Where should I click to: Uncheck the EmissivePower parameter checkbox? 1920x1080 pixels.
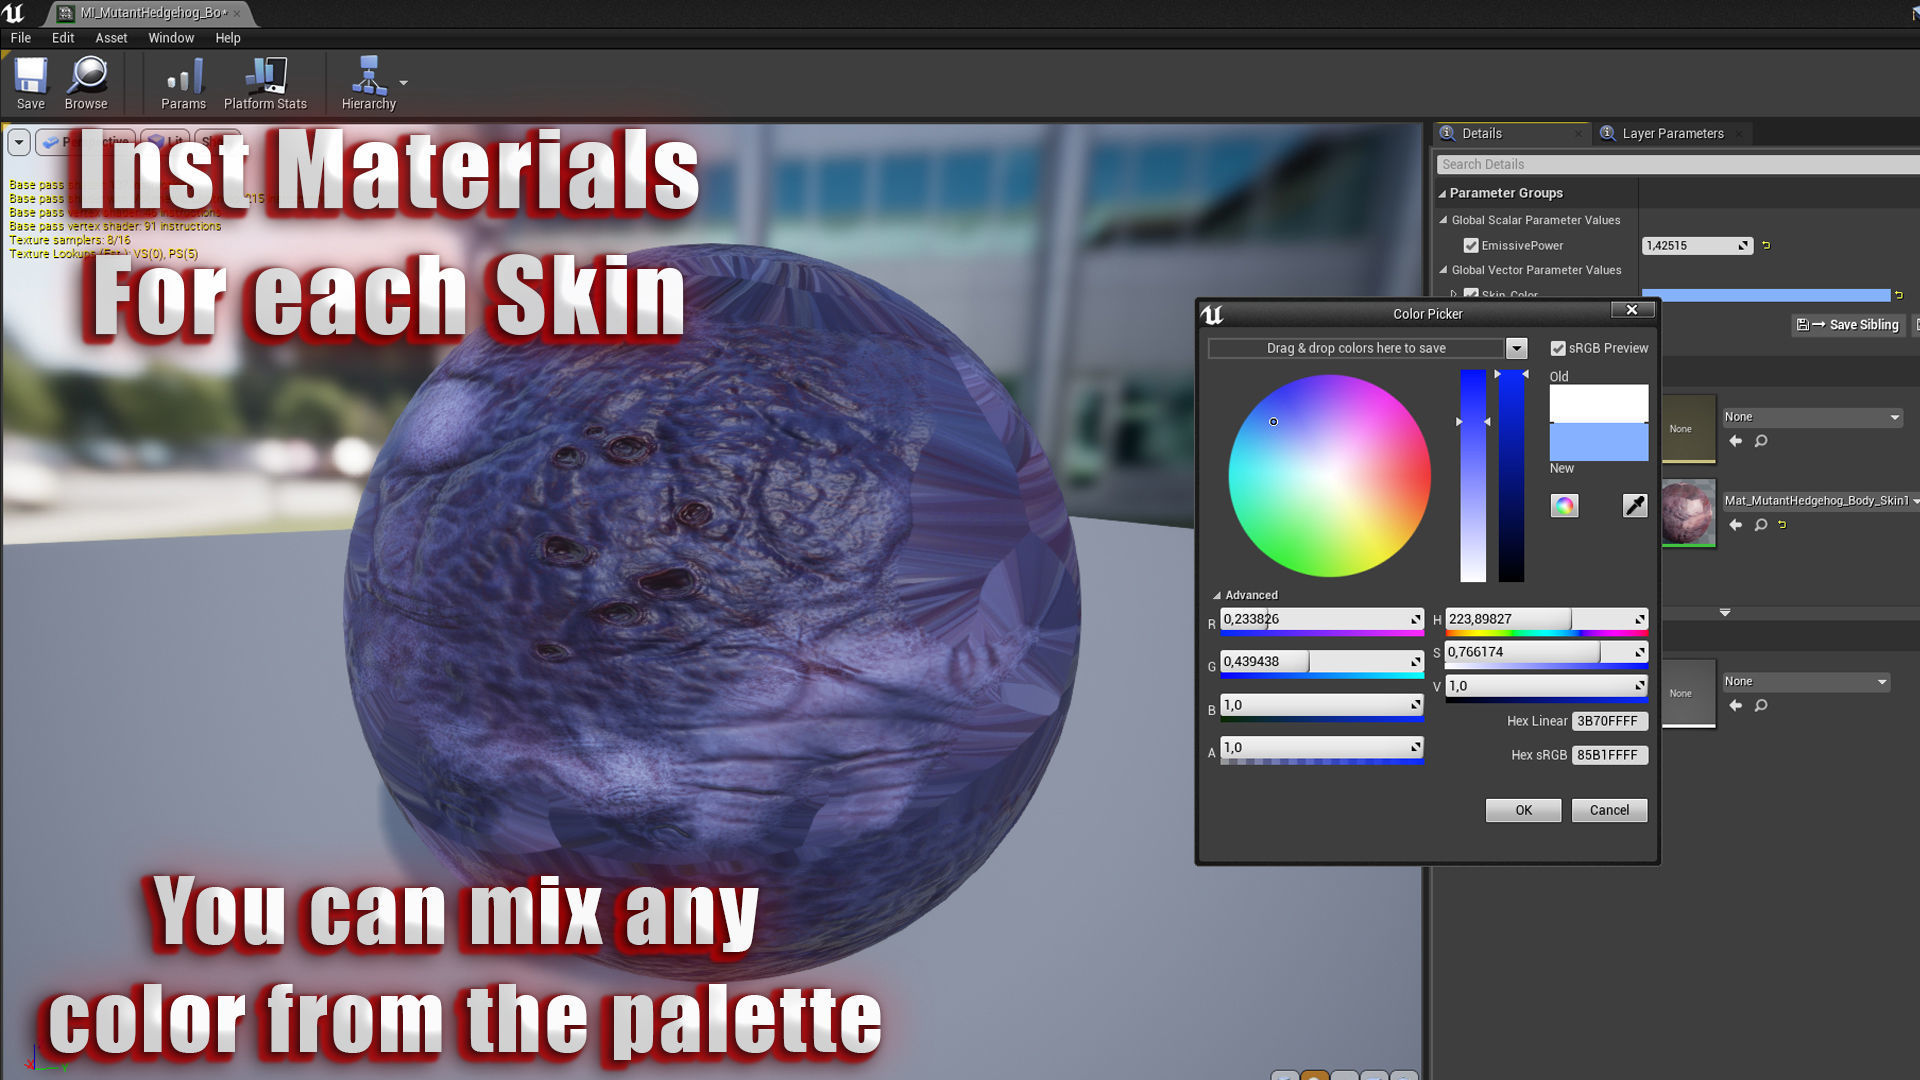pyautogui.click(x=1470, y=245)
